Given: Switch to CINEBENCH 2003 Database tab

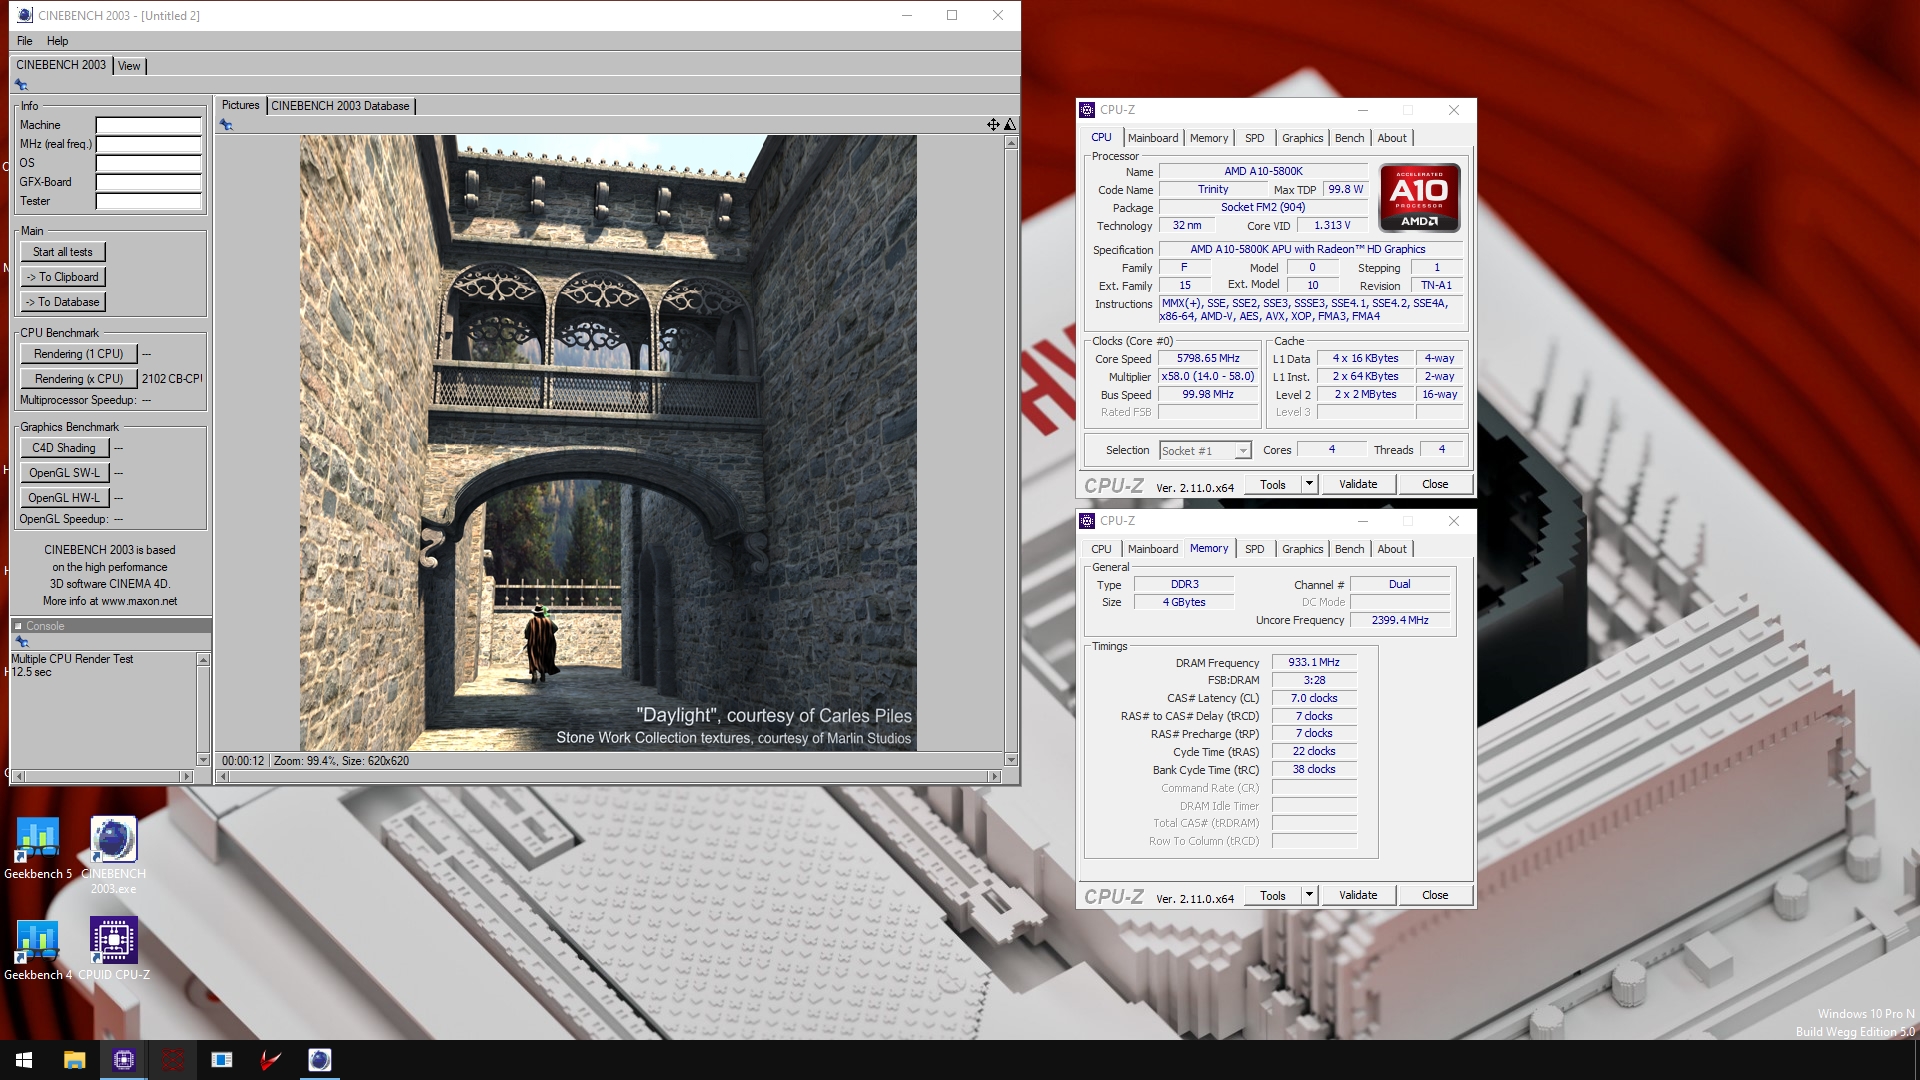Looking at the screenshot, I should pos(340,106).
